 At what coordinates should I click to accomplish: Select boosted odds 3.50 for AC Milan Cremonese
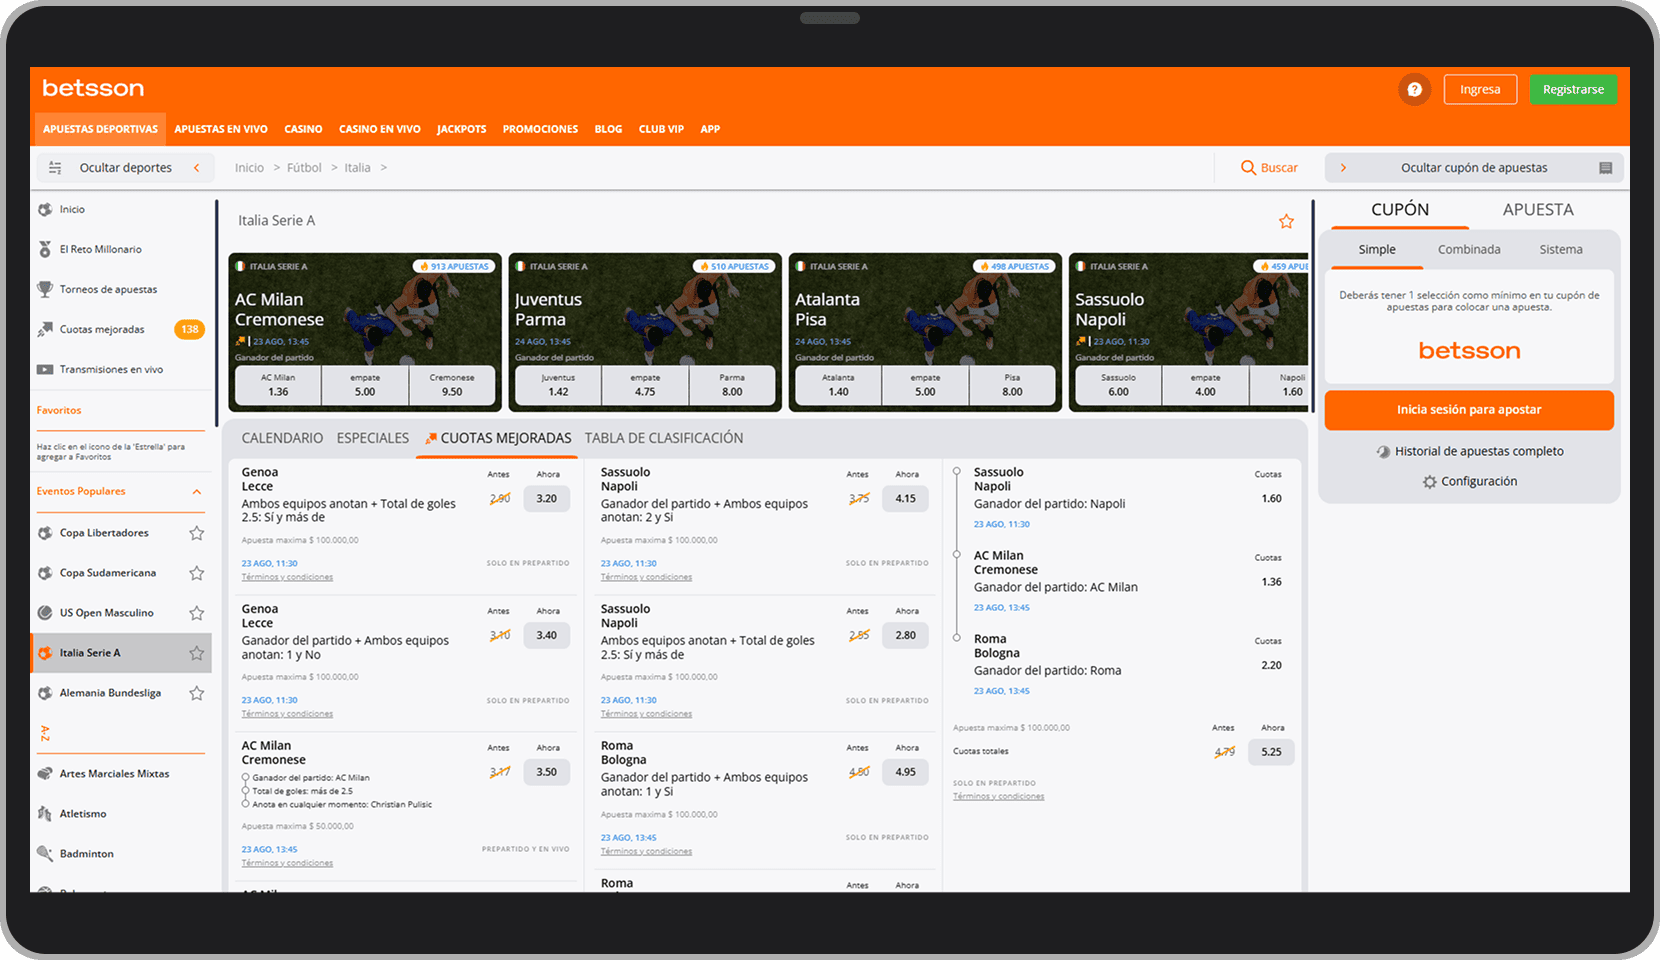546,772
